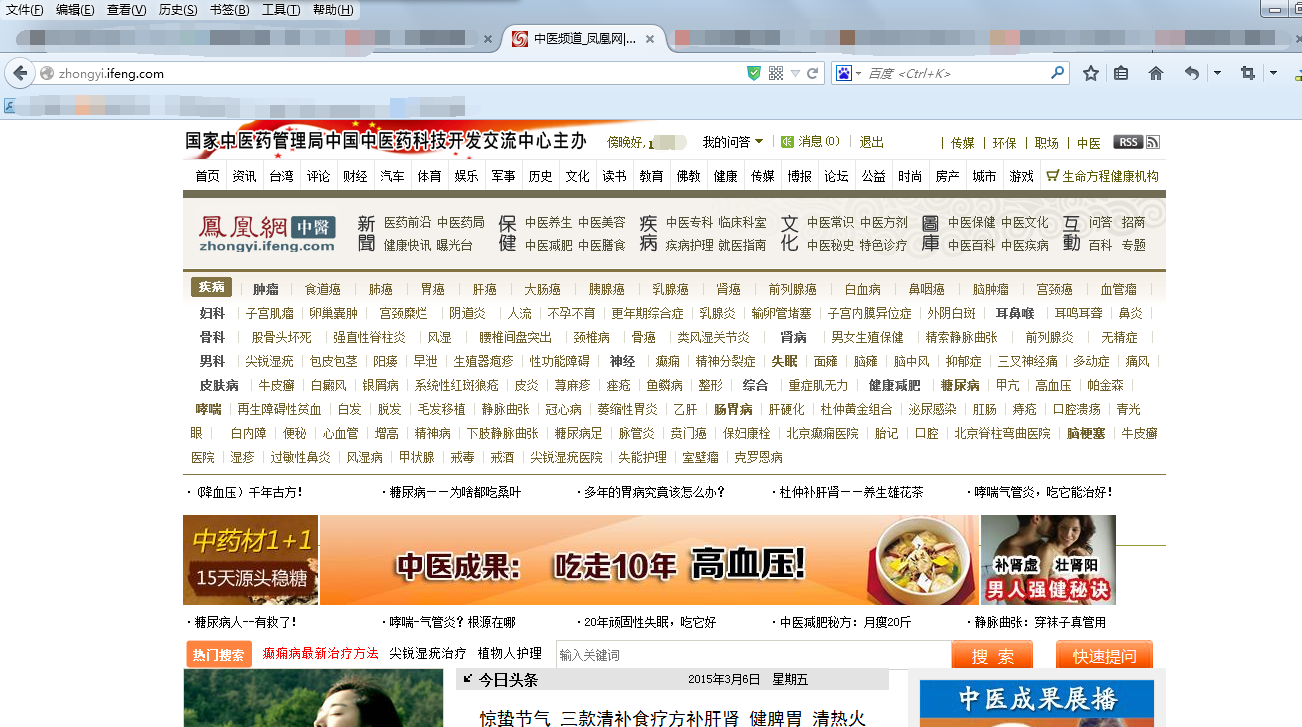
Task: Open the 查看(V) menu
Action: (126, 10)
